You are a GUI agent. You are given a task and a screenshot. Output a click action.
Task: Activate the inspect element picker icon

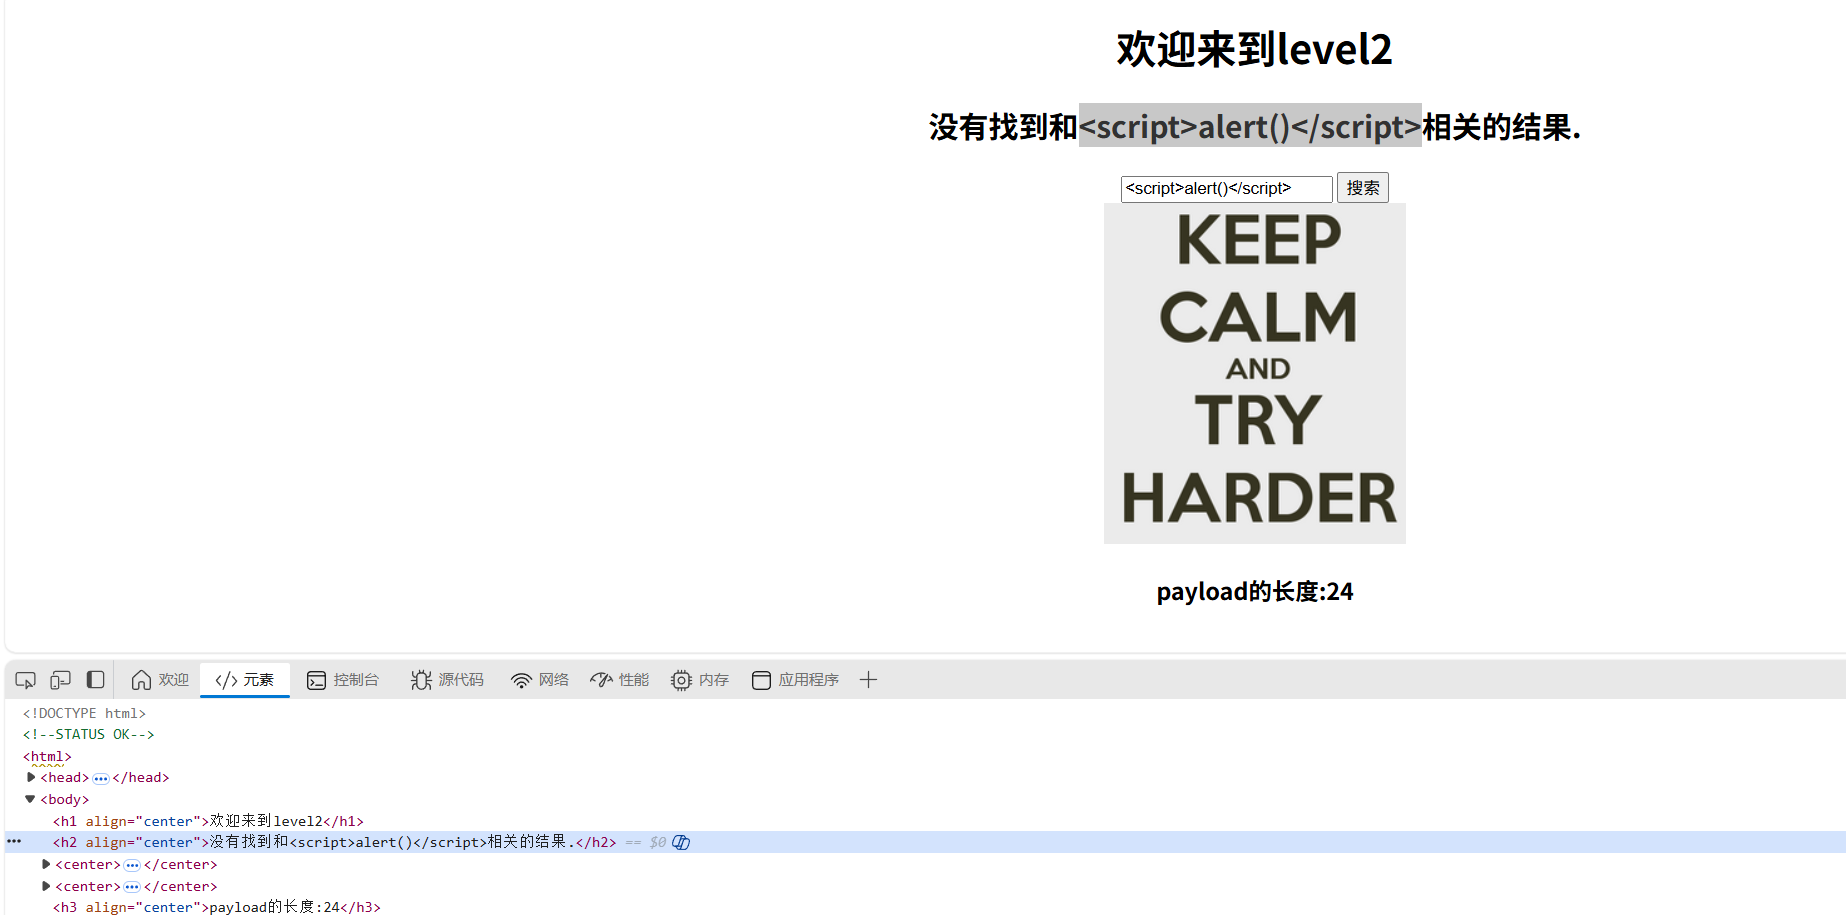pos(26,680)
